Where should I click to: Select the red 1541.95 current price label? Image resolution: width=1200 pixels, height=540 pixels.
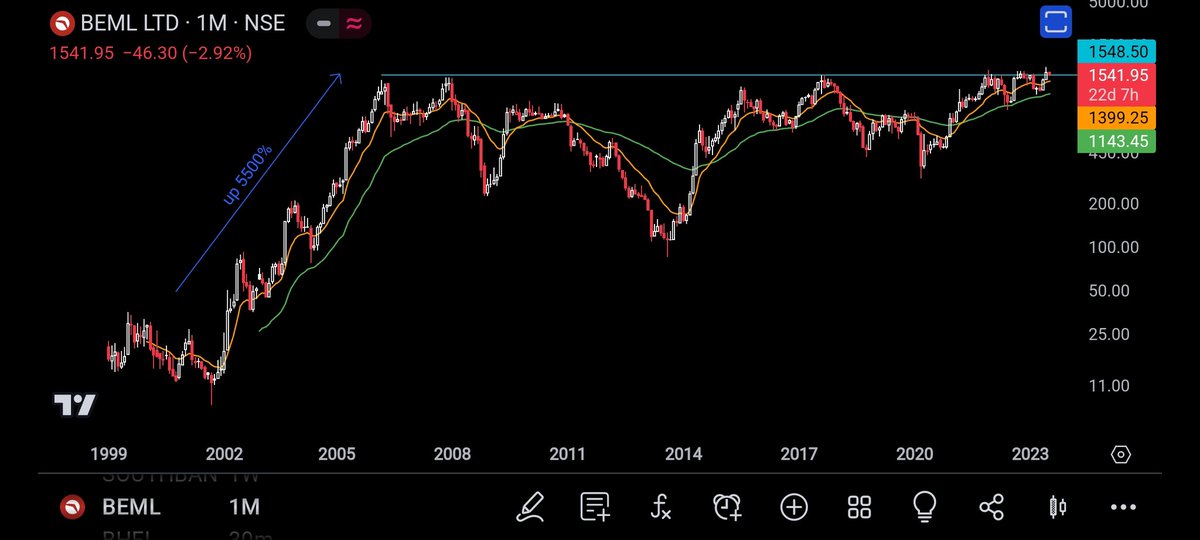point(1116,84)
